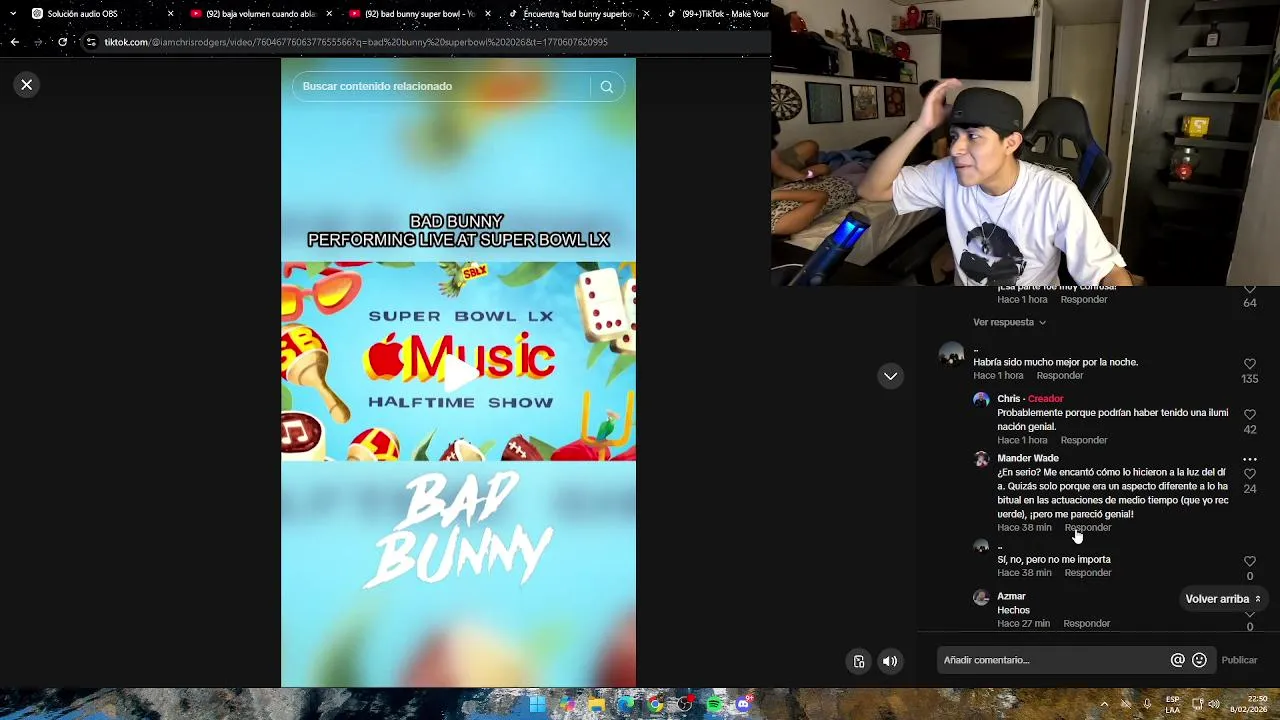Open Discord from taskbar
The width and height of the screenshot is (1280, 720).
tap(743, 705)
